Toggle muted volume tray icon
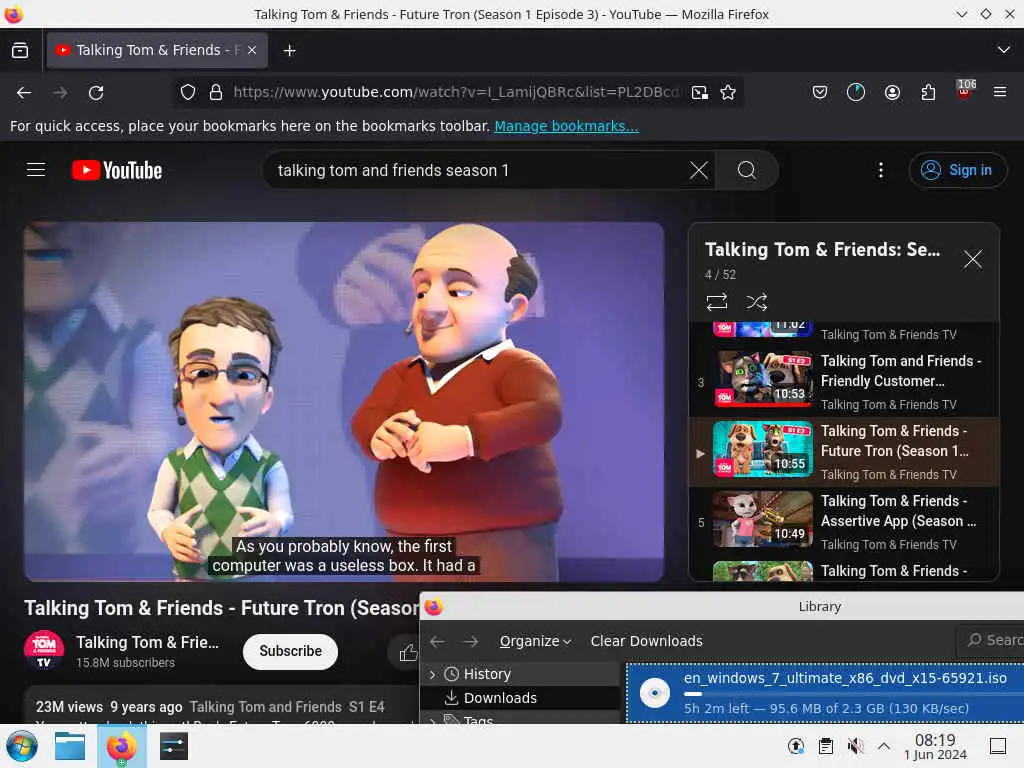 (855, 746)
